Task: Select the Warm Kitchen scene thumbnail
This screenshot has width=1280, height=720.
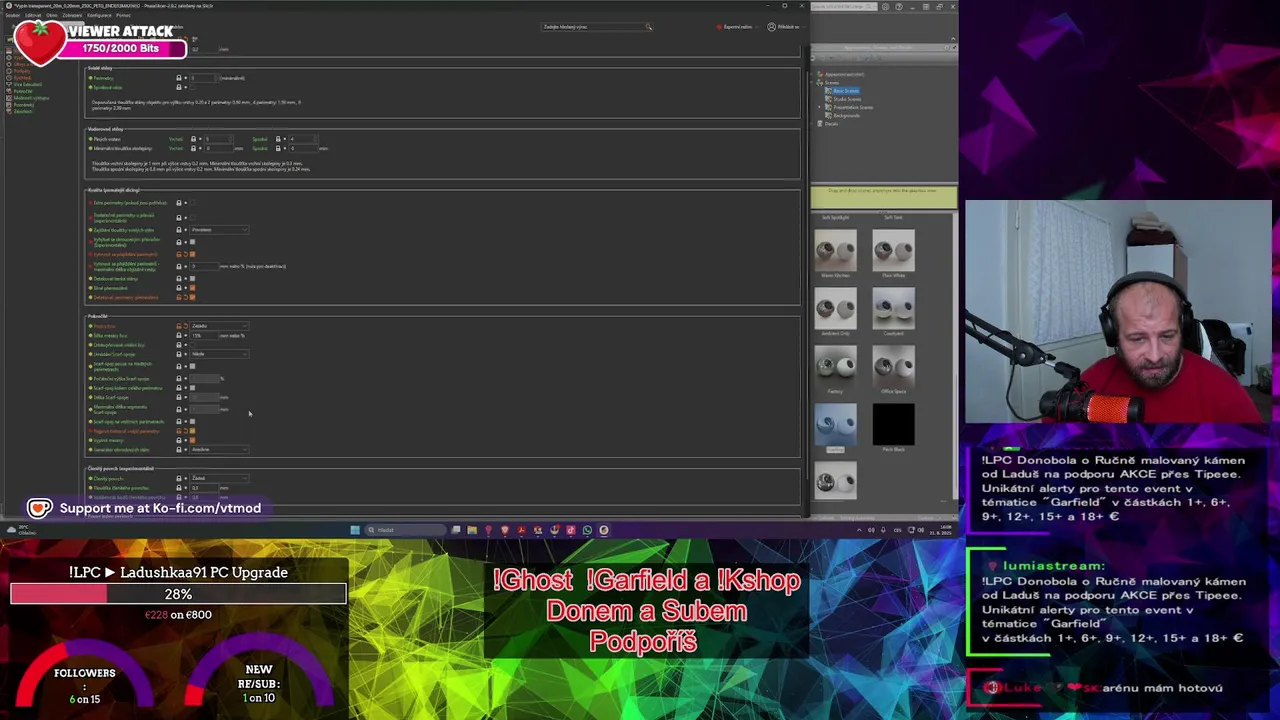Action: (835, 250)
